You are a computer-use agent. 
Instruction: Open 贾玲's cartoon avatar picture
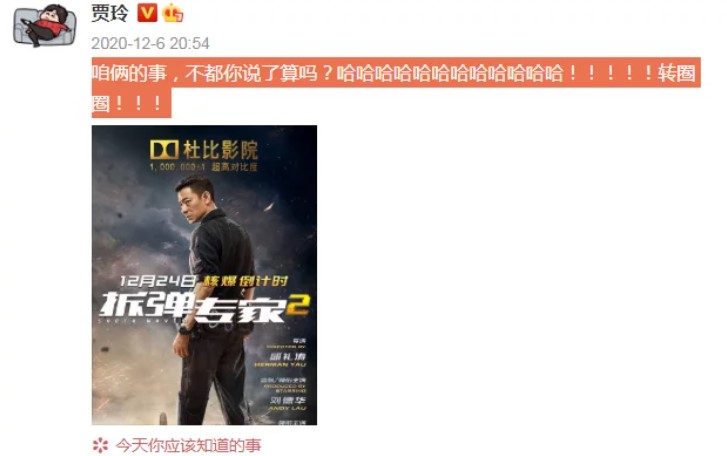(x=44, y=25)
